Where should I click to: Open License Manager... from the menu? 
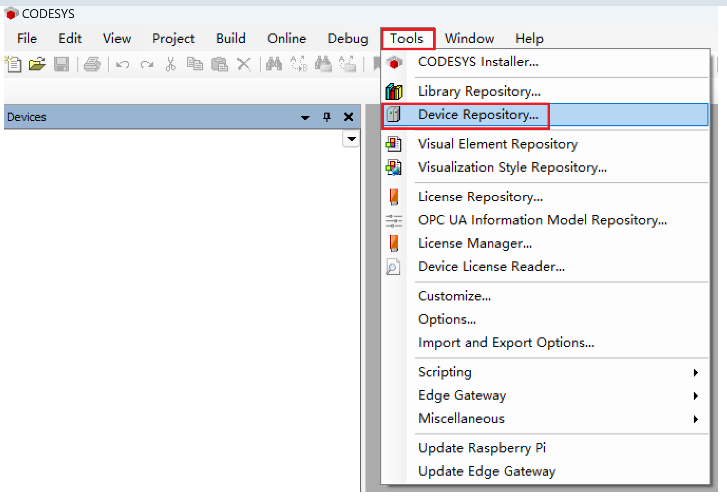[474, 243]
